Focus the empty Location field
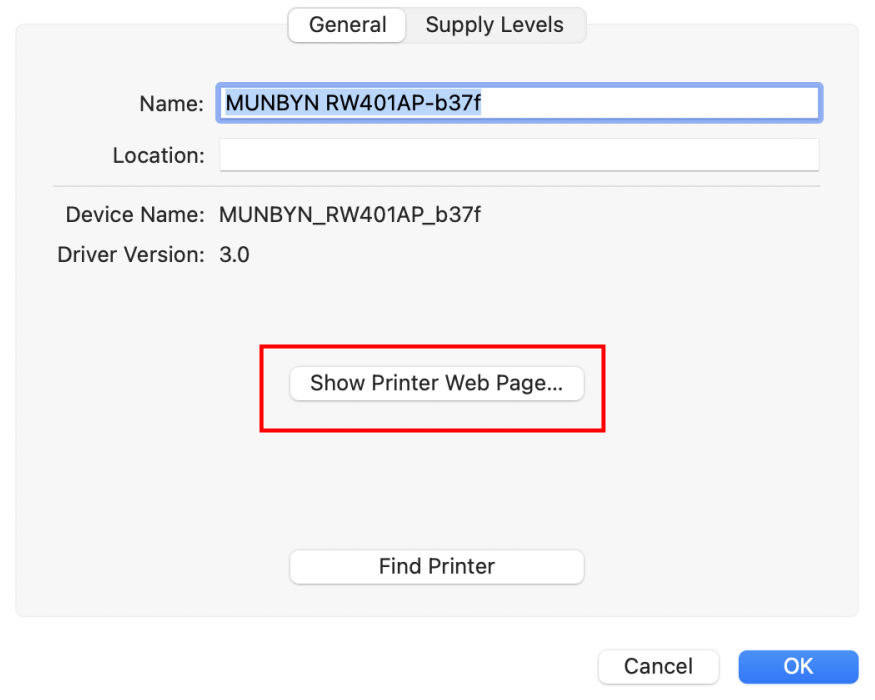The width and height of the screenshot is (875, 700). [519, 155]
